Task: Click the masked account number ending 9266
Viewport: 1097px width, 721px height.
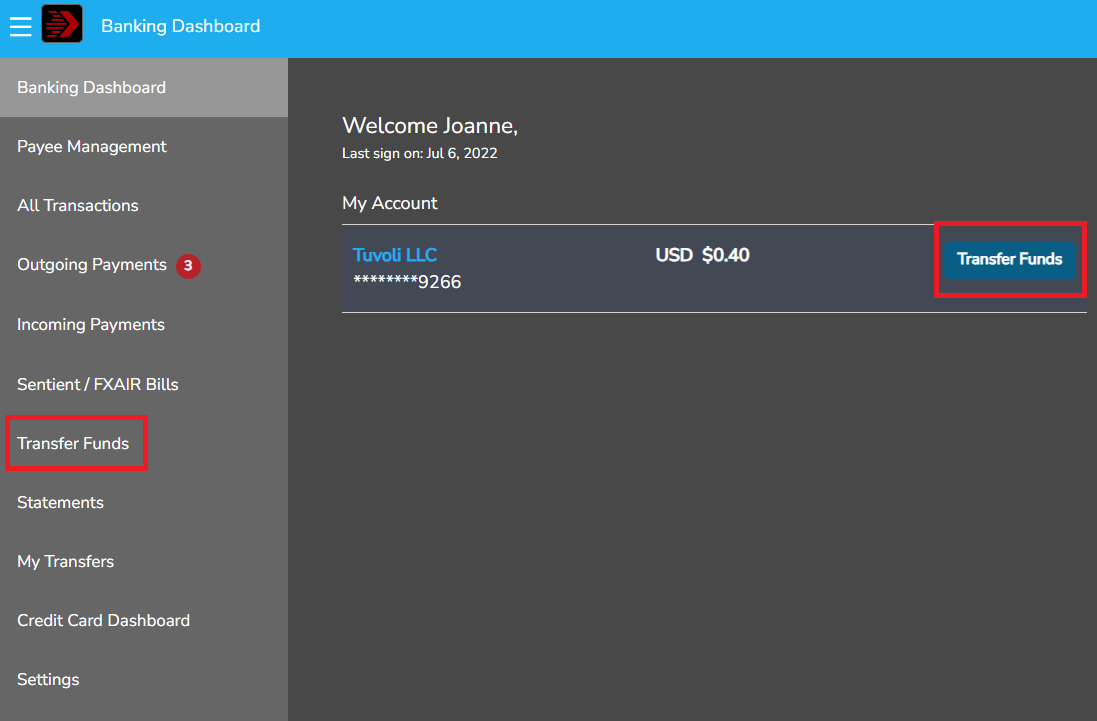Action: coord(407,282)
